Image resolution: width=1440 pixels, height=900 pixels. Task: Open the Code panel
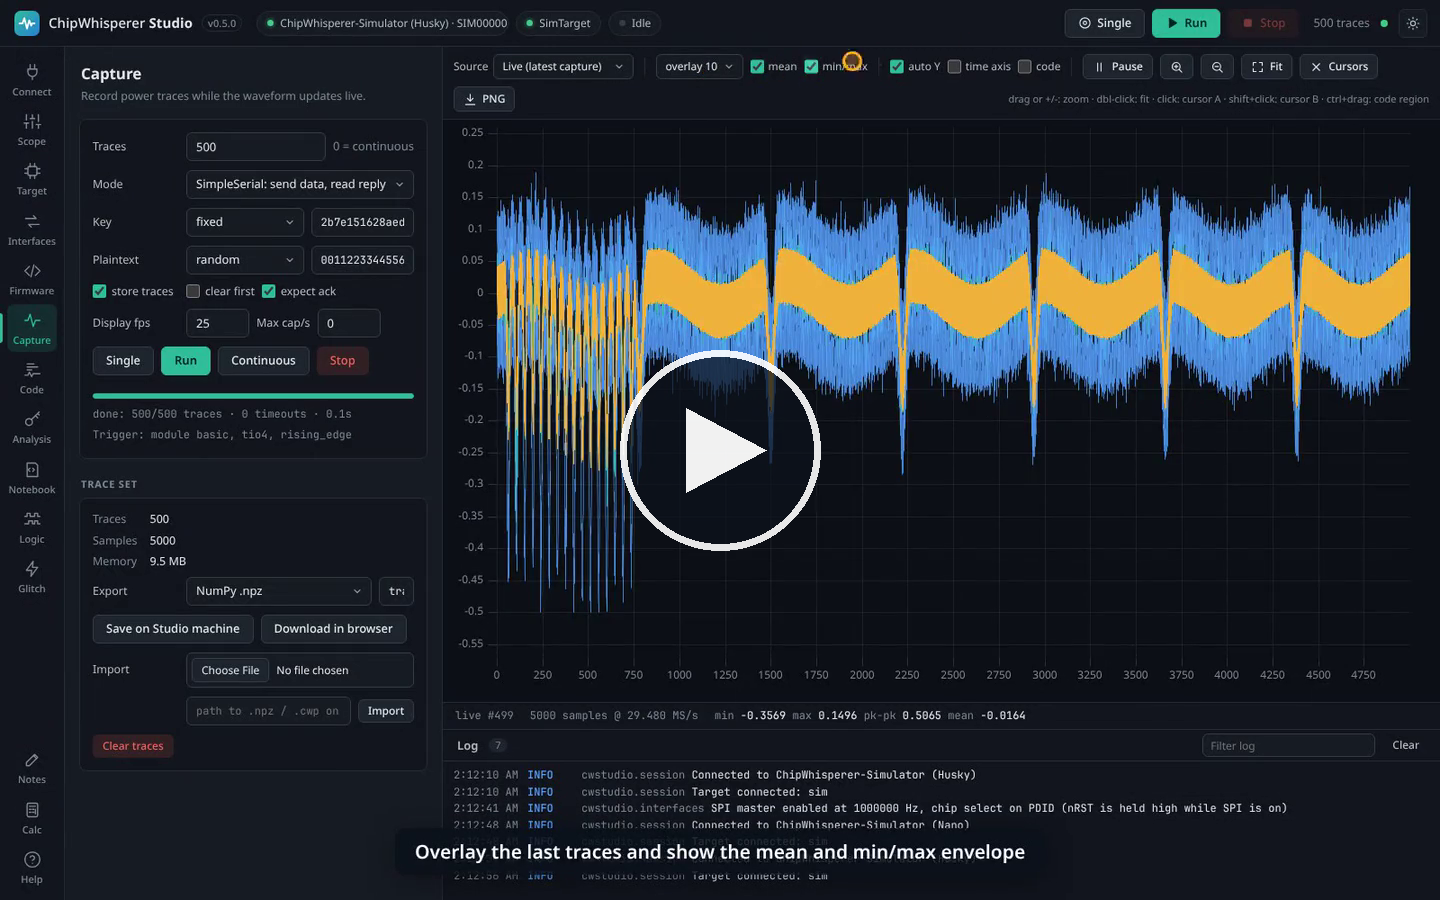pyautogui.click(x=32, y=379)
